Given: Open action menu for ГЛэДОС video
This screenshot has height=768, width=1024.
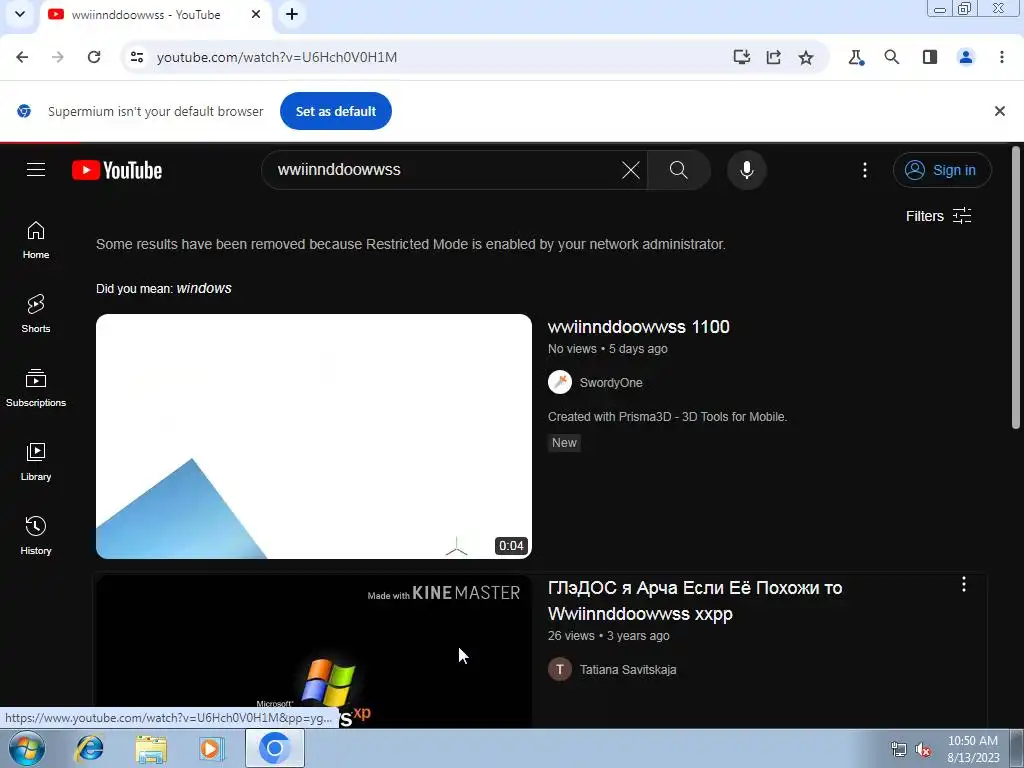Looking at the screenshot, I should (x=963, y=584).
